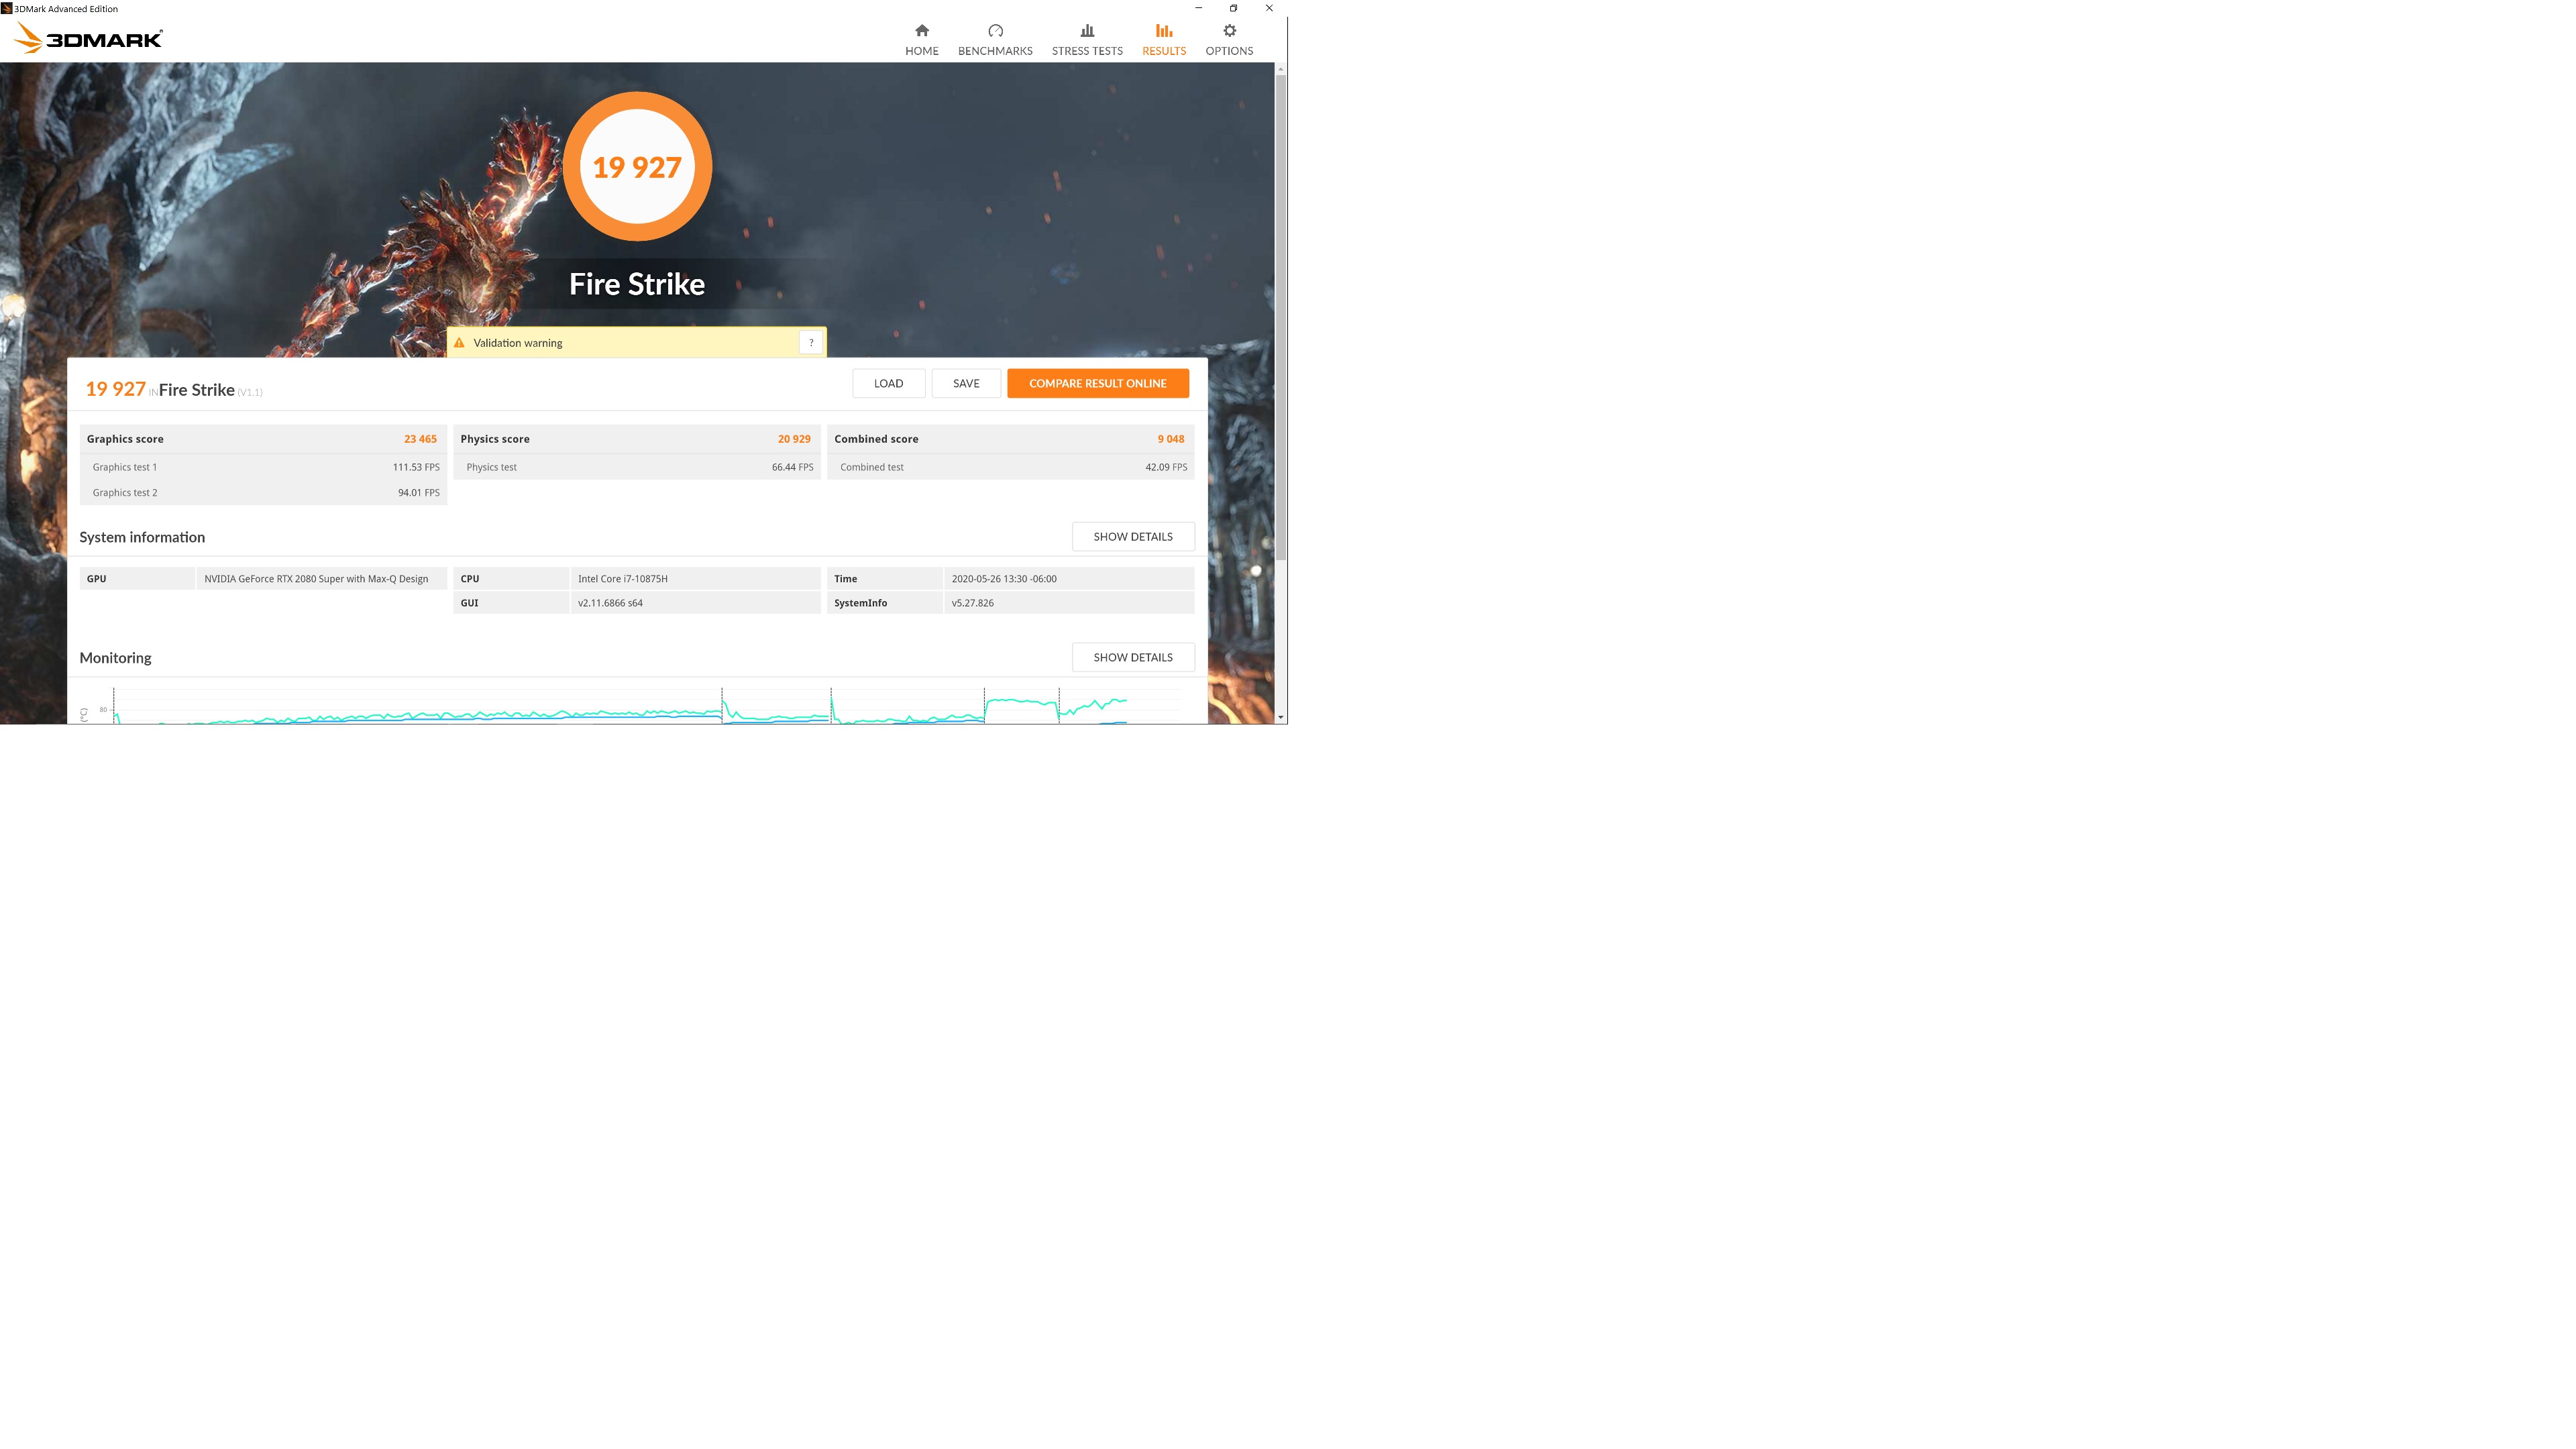Click Combined test 42.09 FPS value
Screen dimensions: 2576x1449
(x=1166, y=467)
